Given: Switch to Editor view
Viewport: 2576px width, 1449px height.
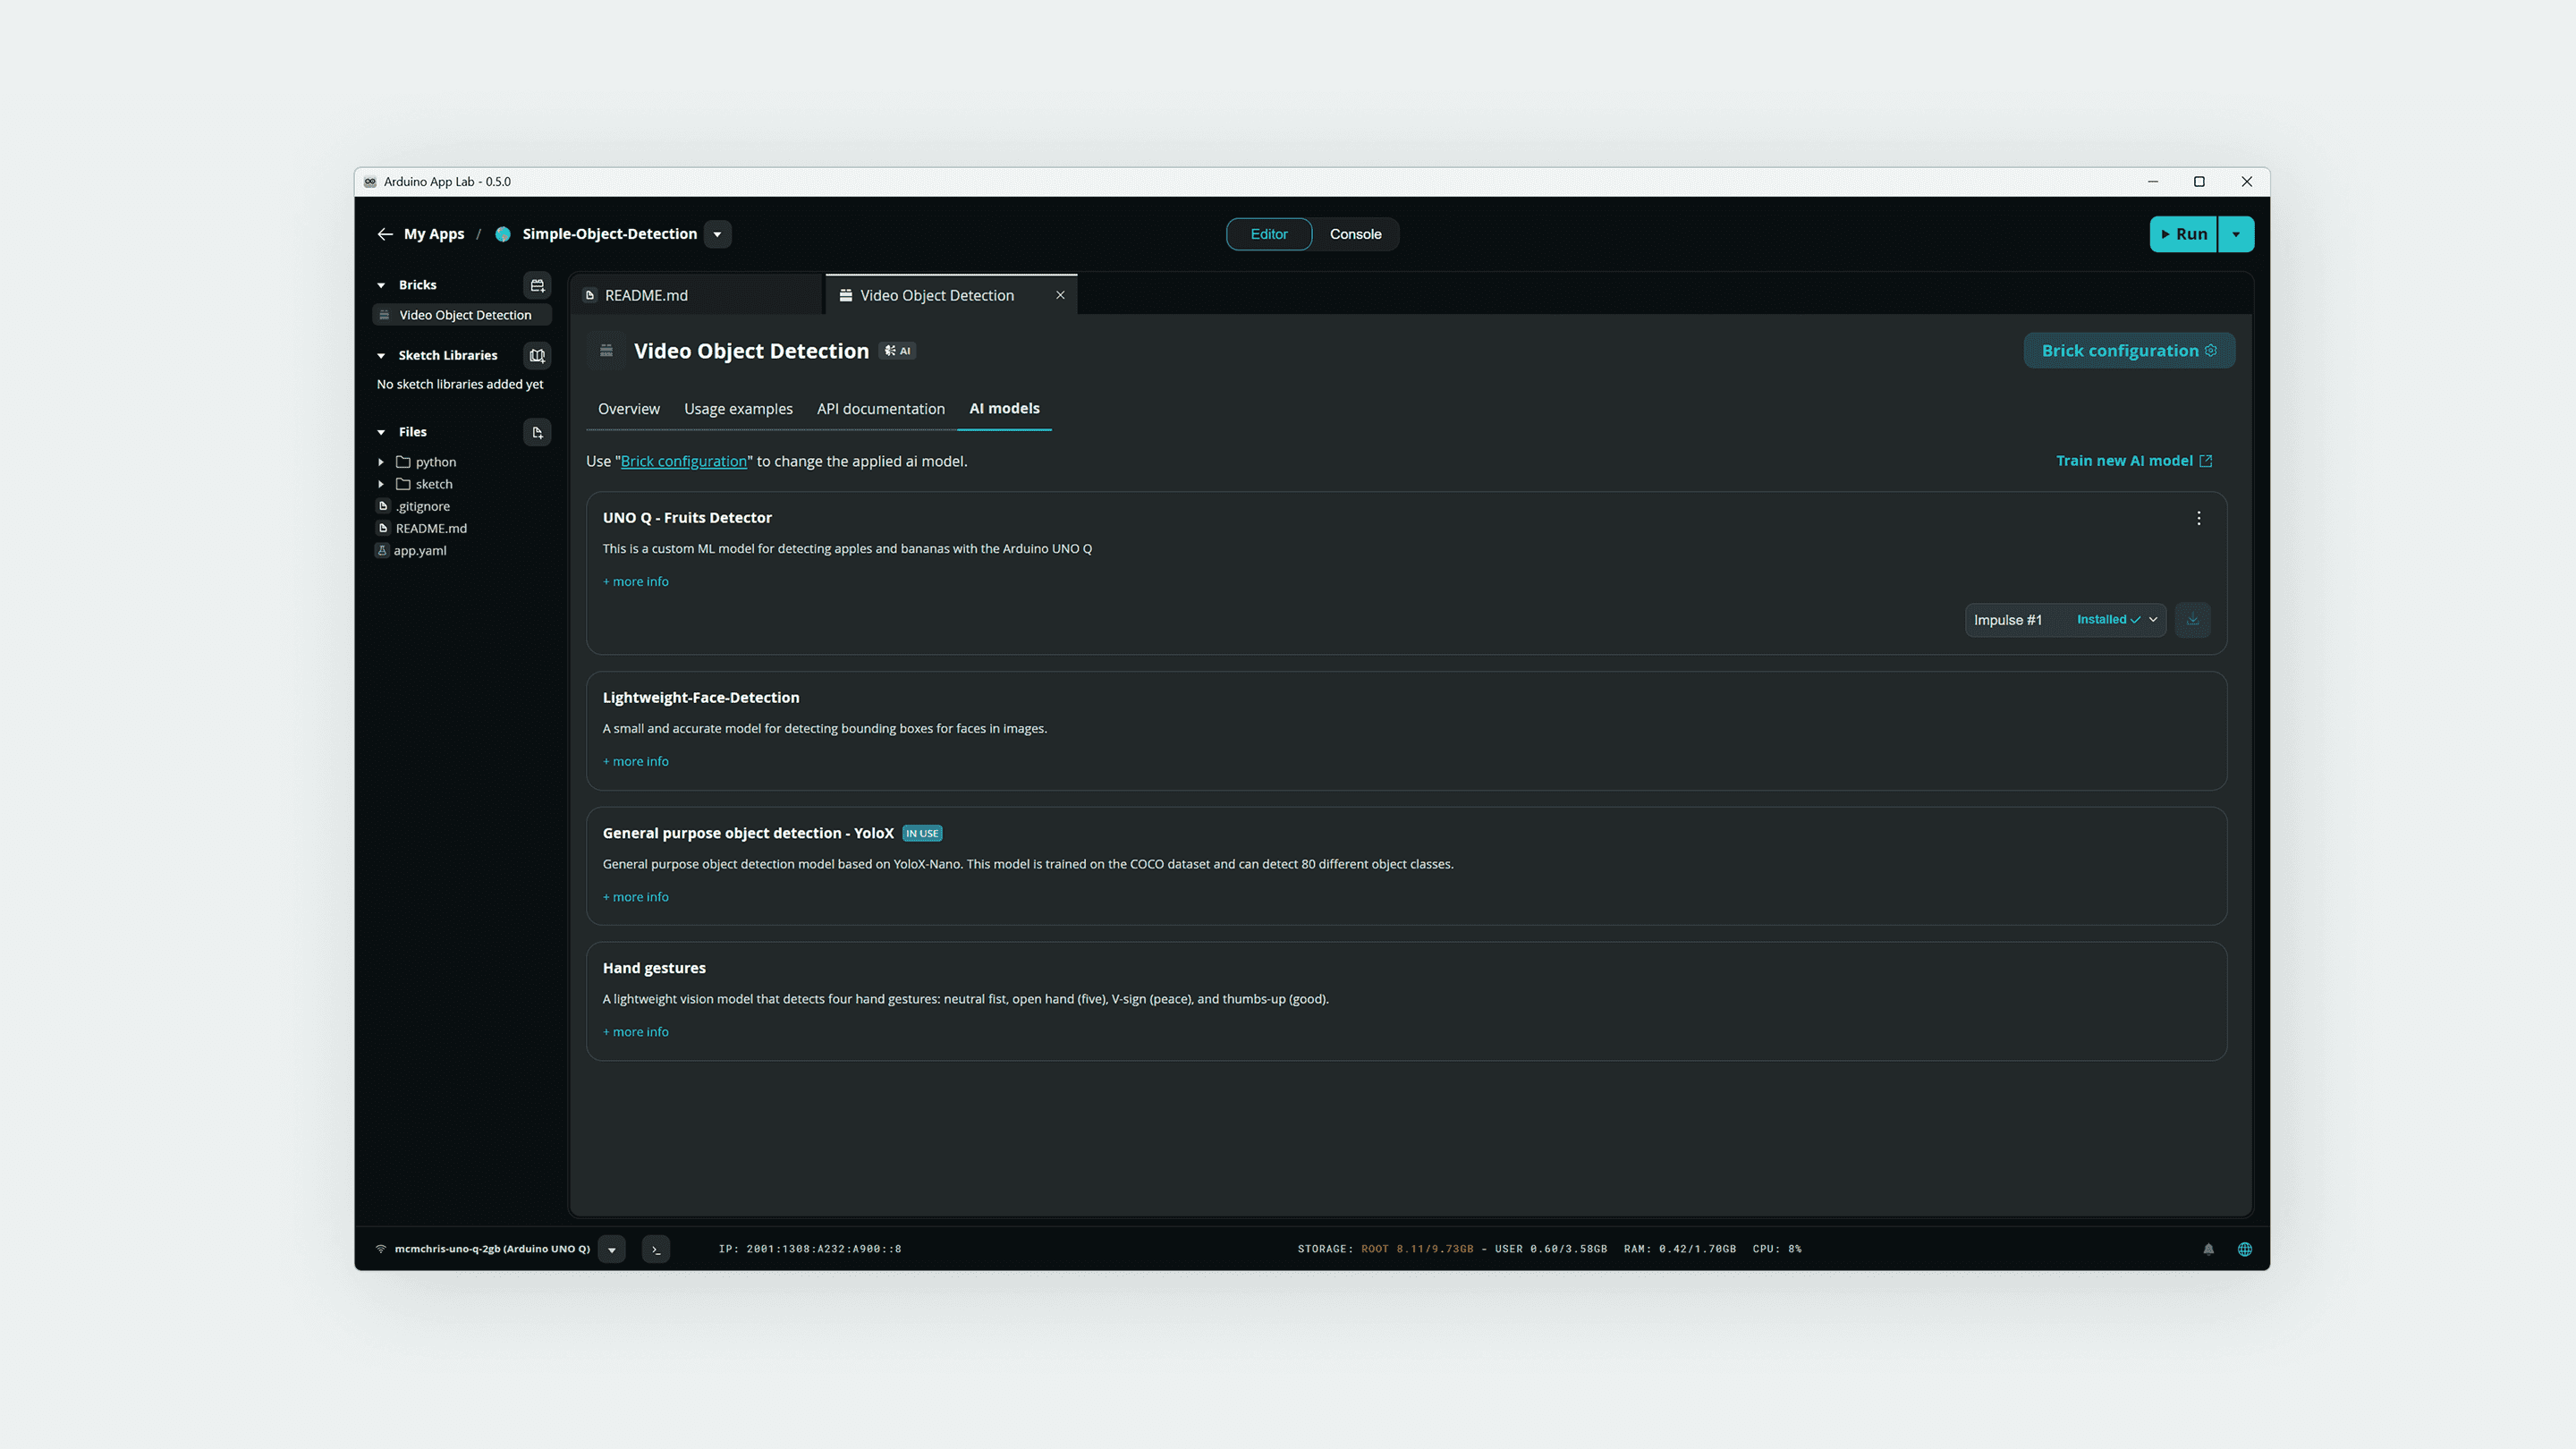Looking at the screenshot, I should tap(1268, 234).
